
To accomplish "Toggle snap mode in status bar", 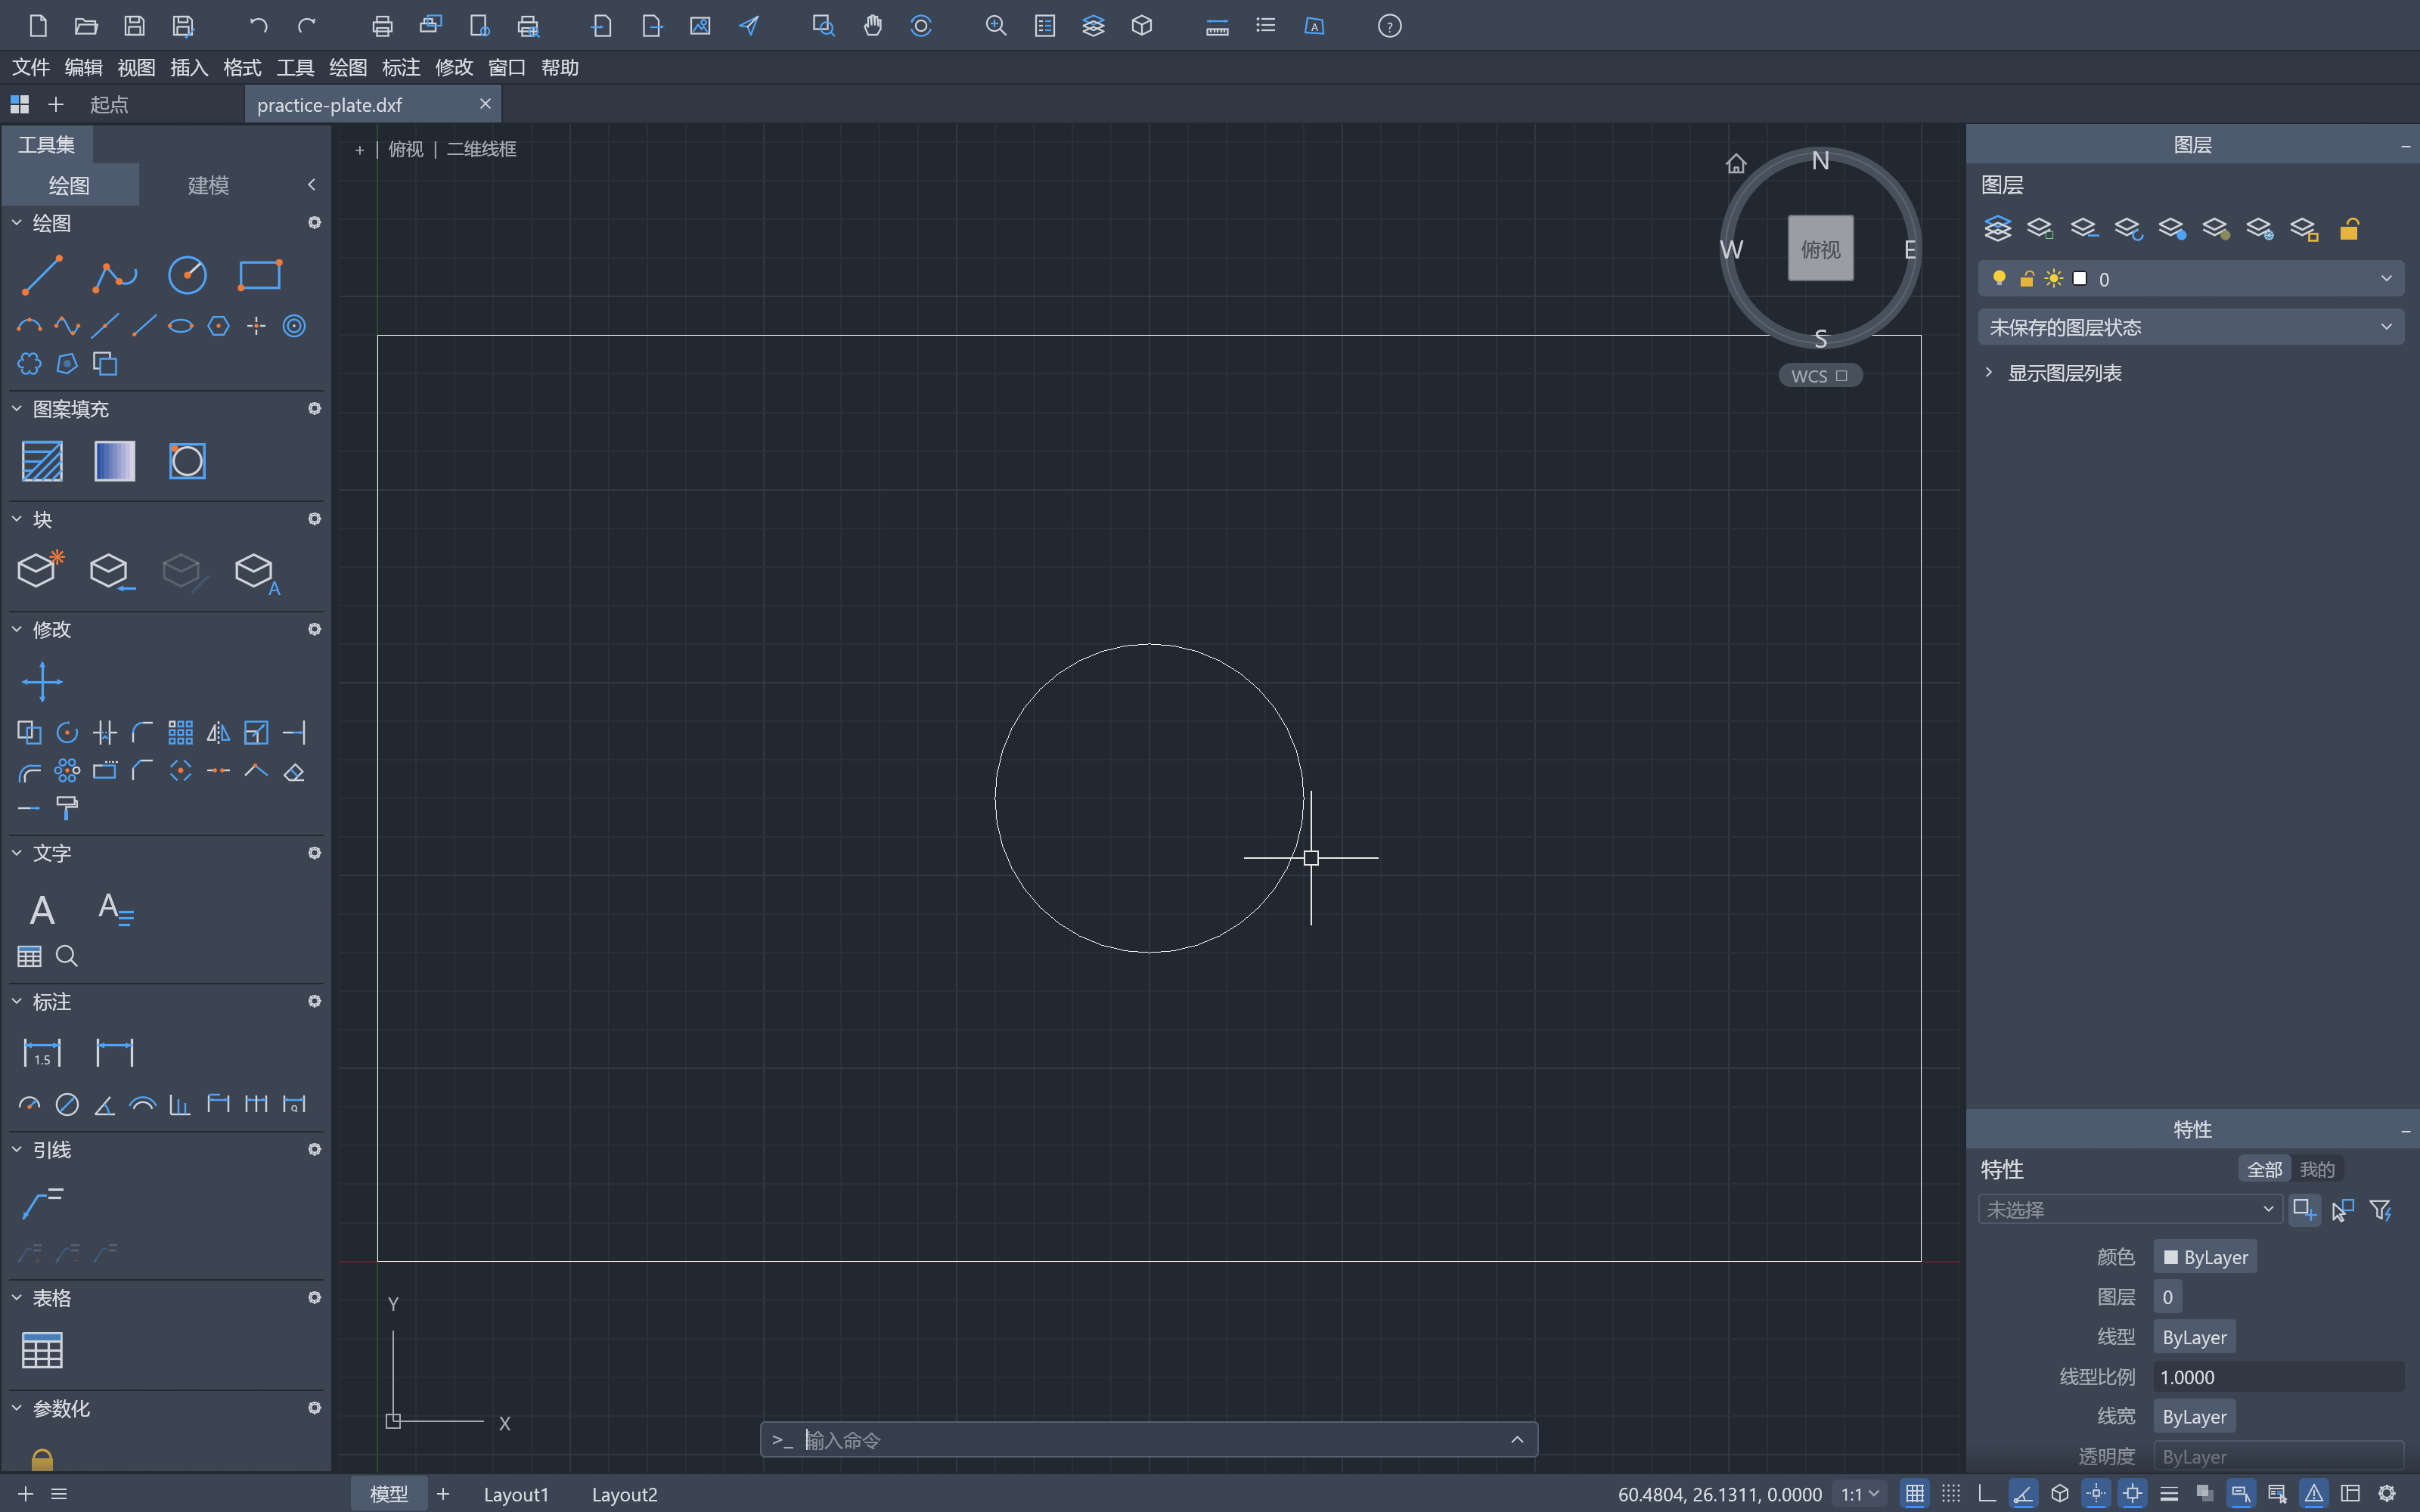I will tap(1951, 1493).
